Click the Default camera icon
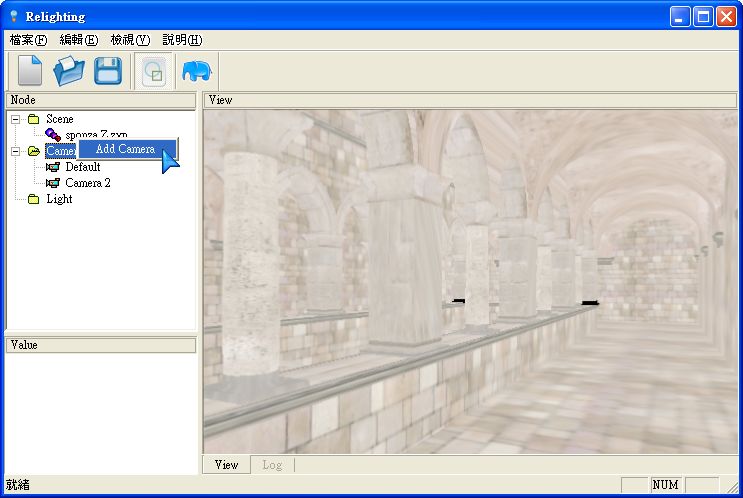This screenshot has width=743, height=498. [53, 167]
